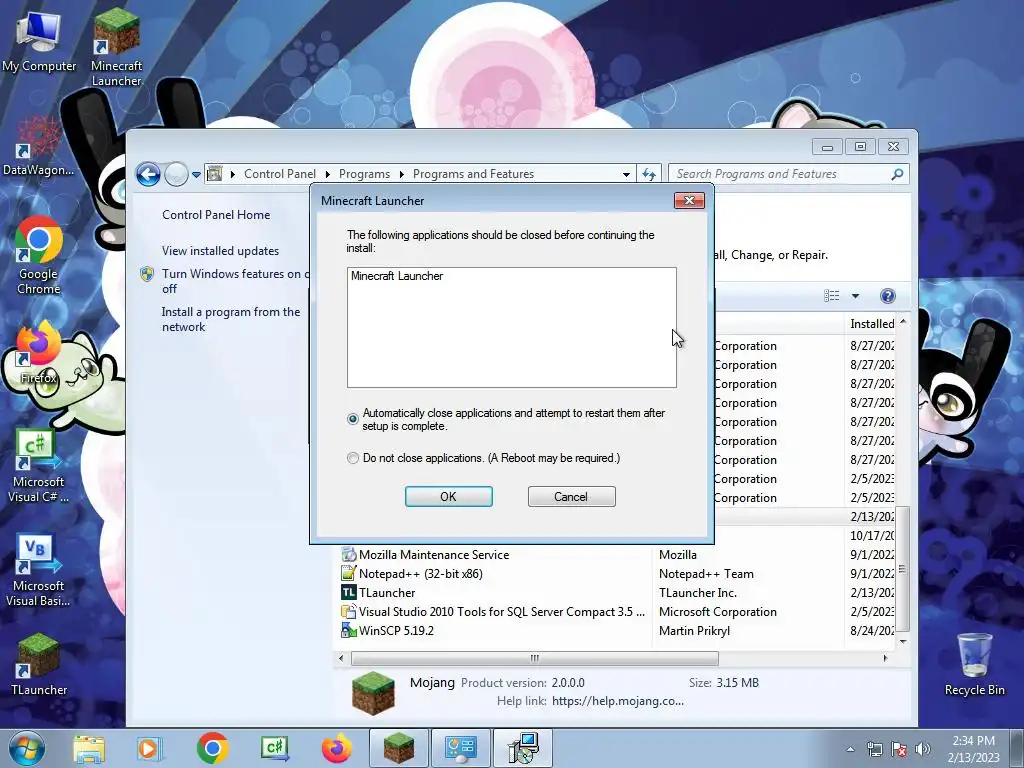Image resolution: width=1024 pixels, height=768 pixels.
Task: Open View installed updates link
Action: (x=221, y=251)
